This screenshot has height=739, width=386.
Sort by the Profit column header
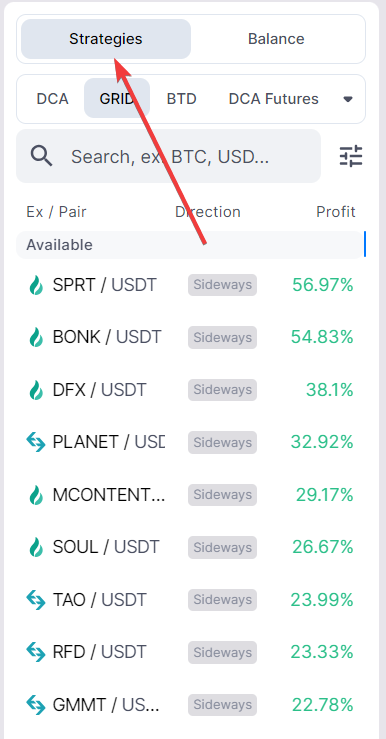pos(336,212)
